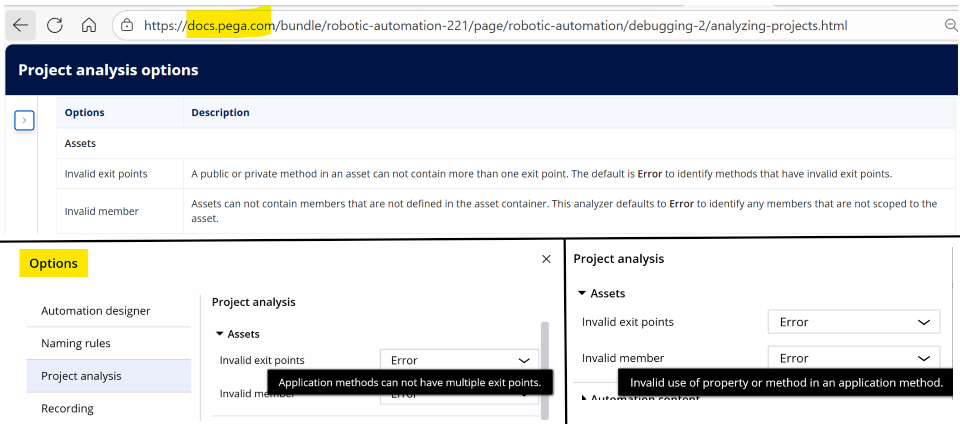Open Invalid exit points dropdown in right panel
Screen dimensions: 960x424
pyautogui.click(x=853, y=322)
